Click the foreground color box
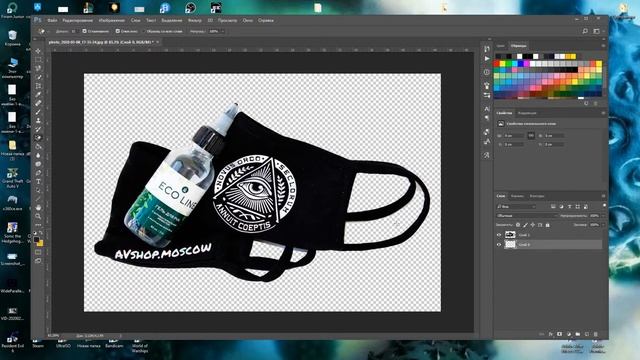This screenshot has width=640, height=360. point(36,240)
